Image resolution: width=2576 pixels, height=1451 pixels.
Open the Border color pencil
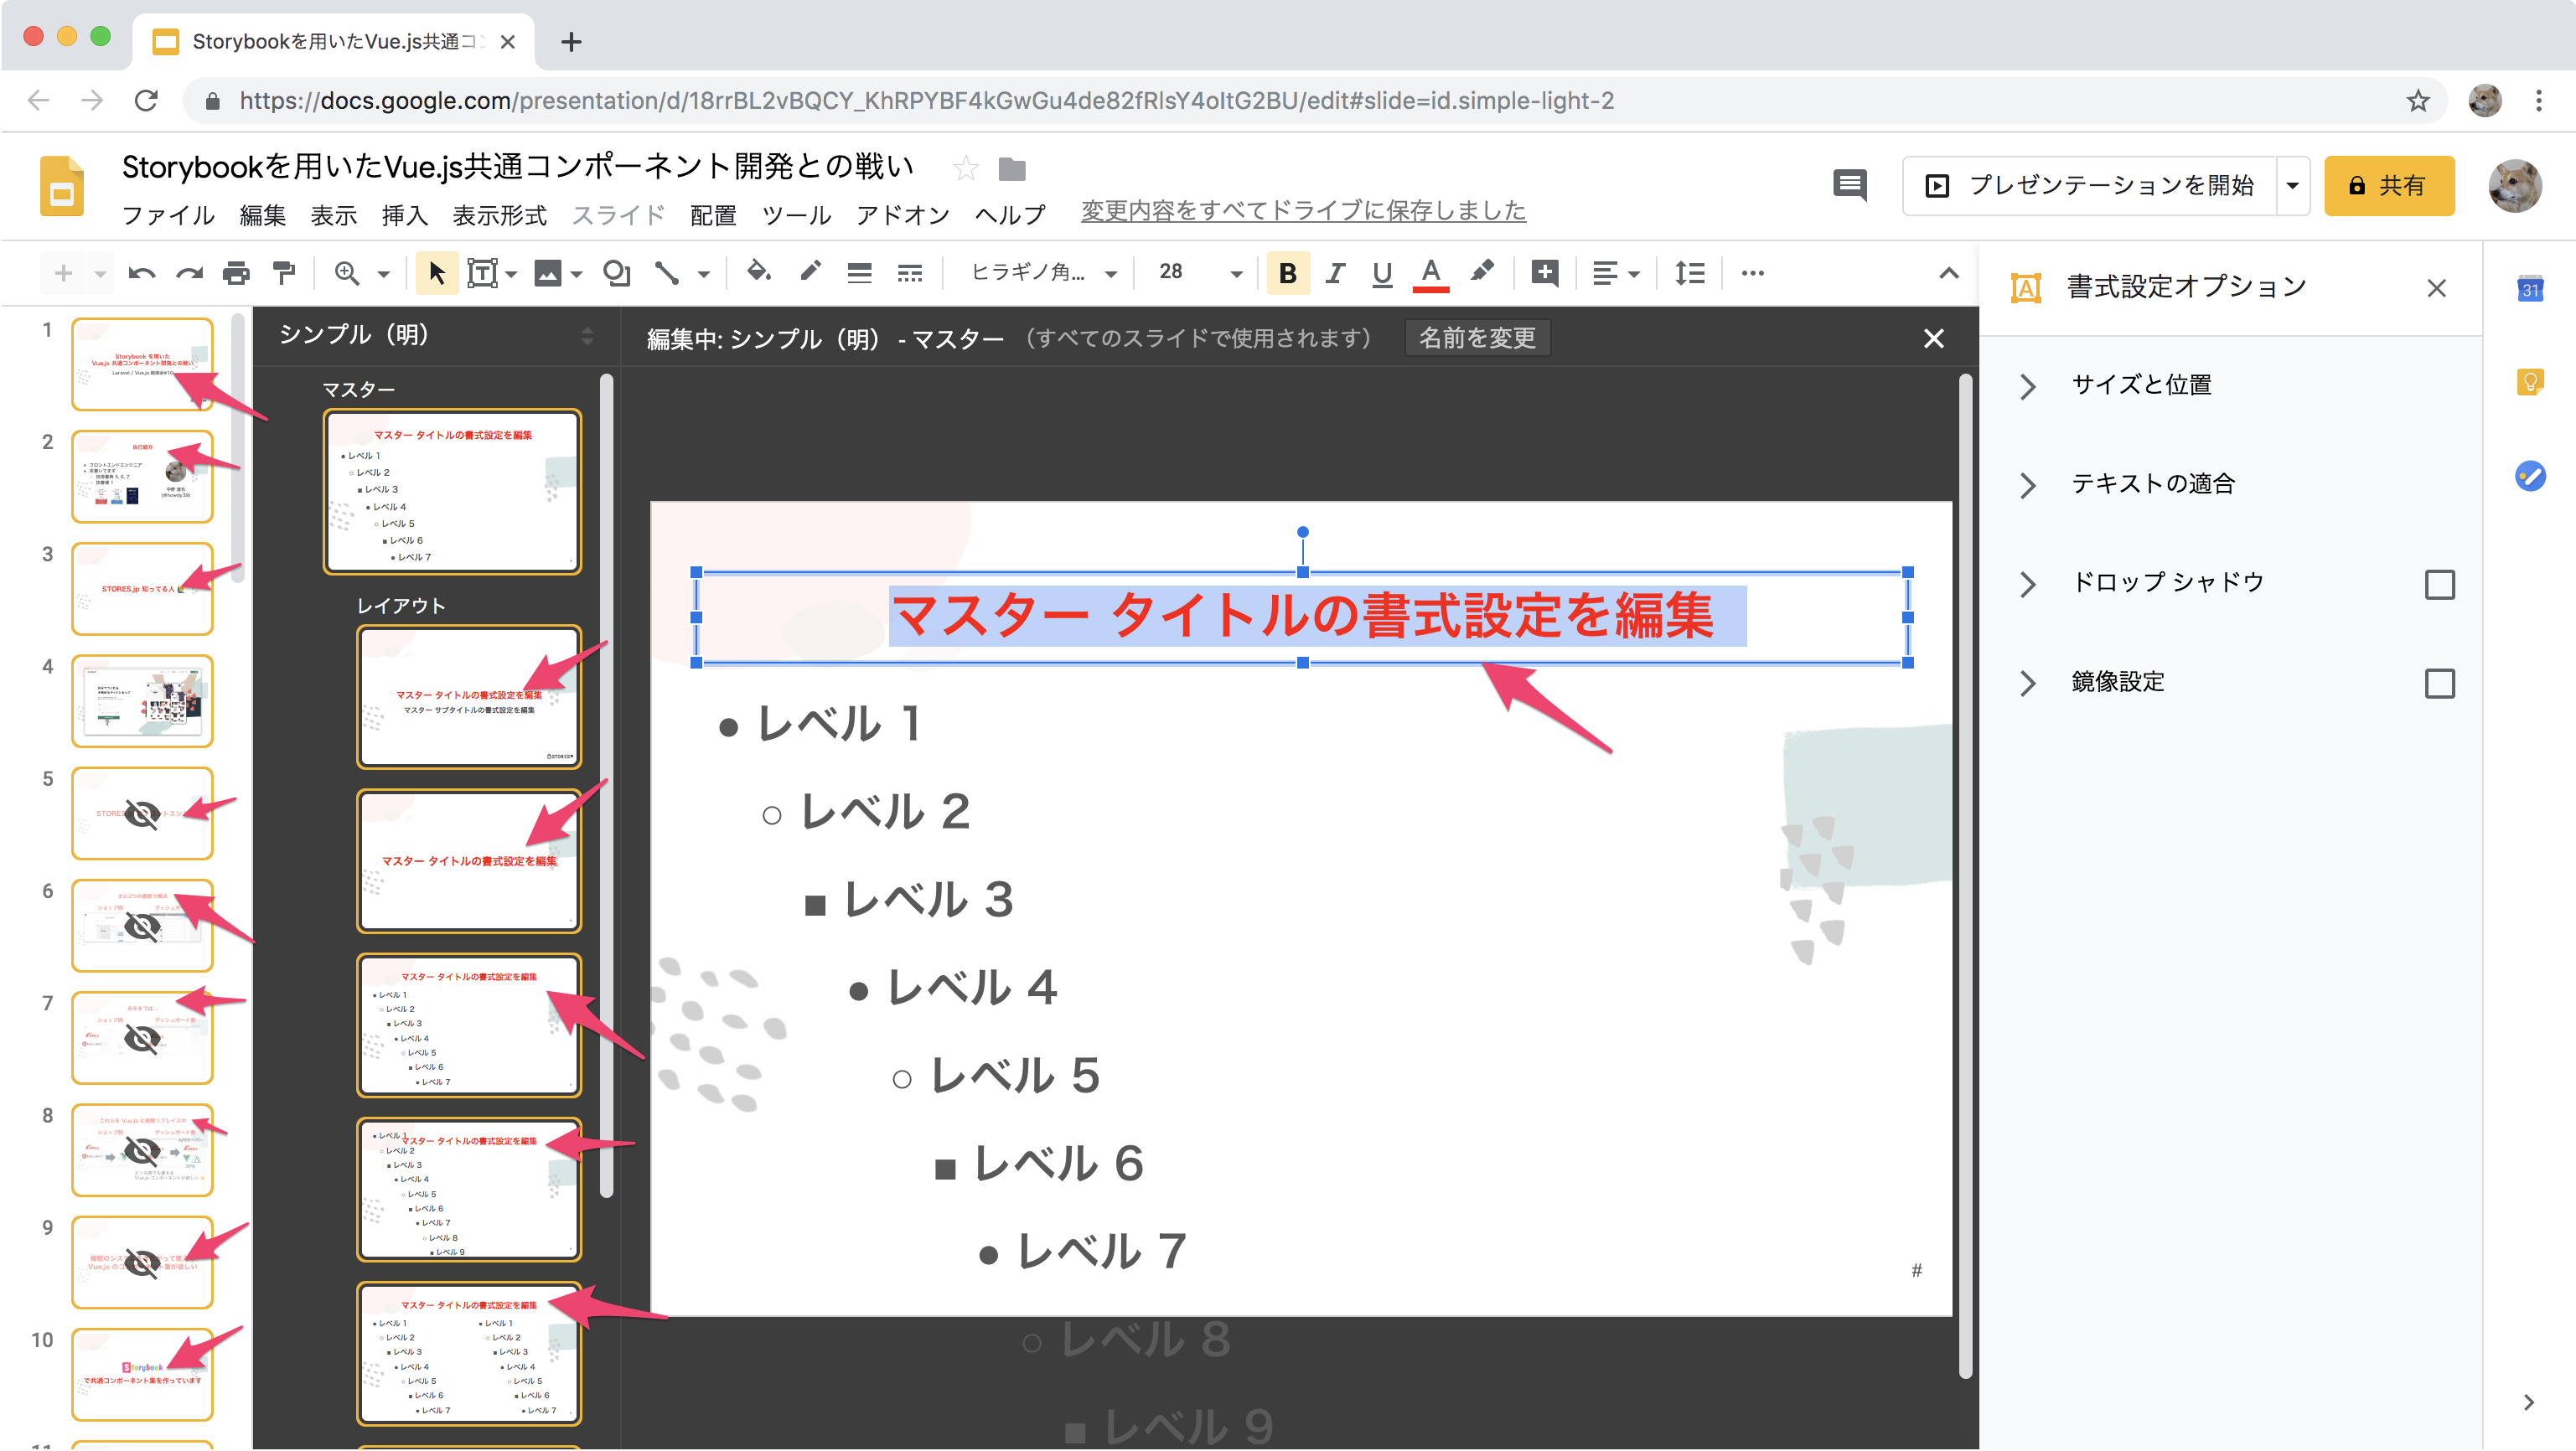810,272
